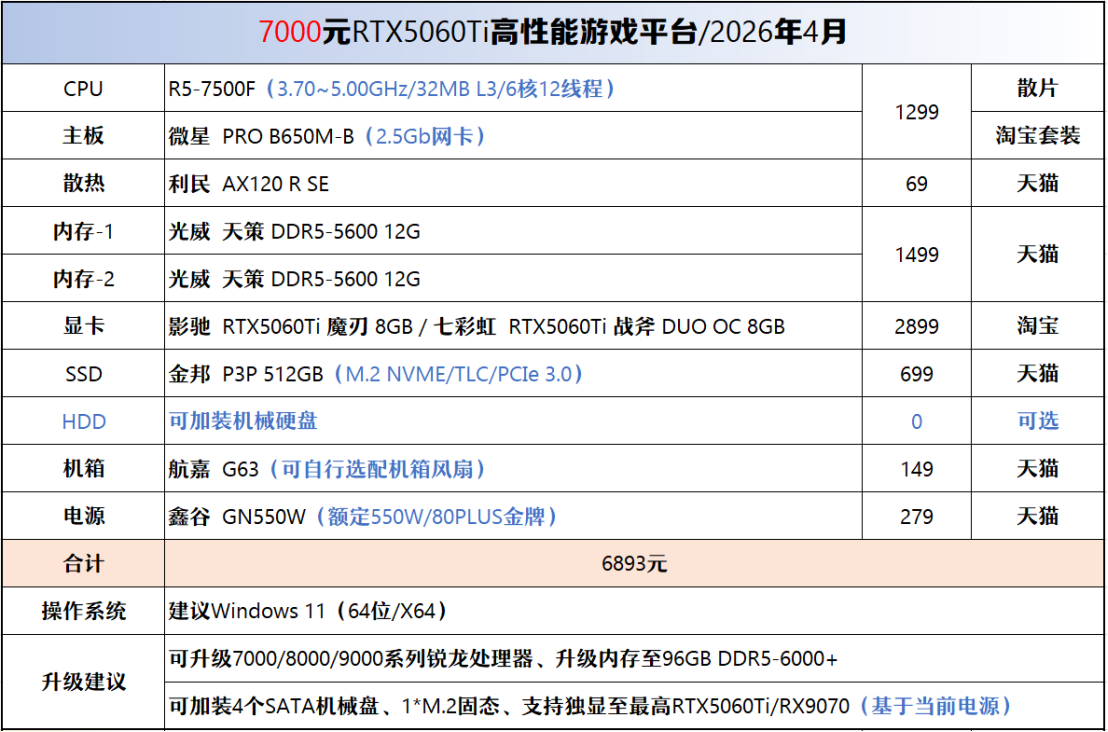Select the '金邦 P3P 512GB' SSD cell

pyautogui.click(x=513, y=373)
